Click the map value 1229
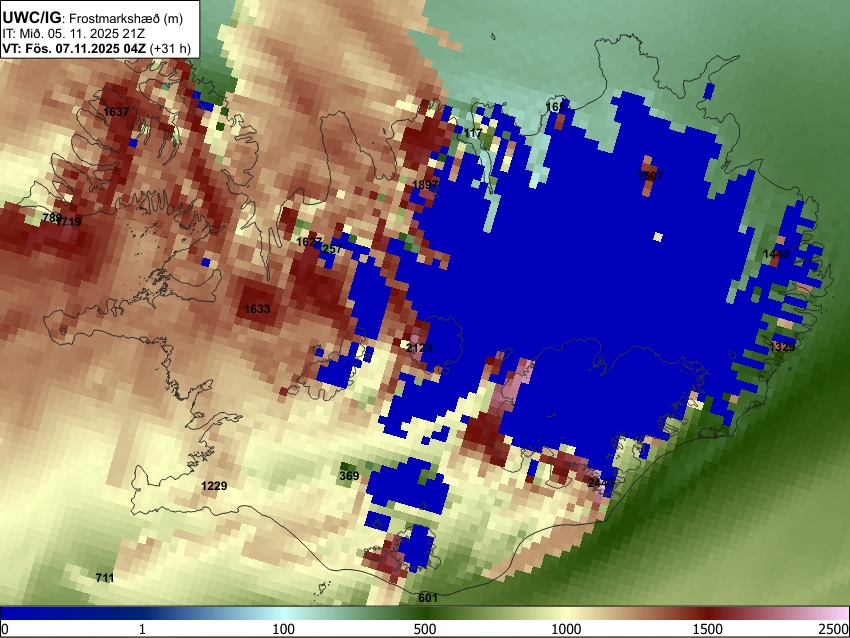The image size is (850, 638). (x=214, y=486)
